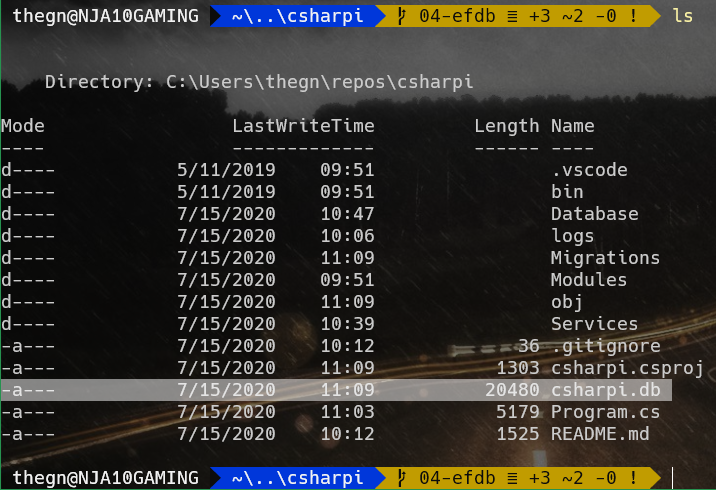
Task: Click the Program.cs file name
Action: click(x=594, y=411)
